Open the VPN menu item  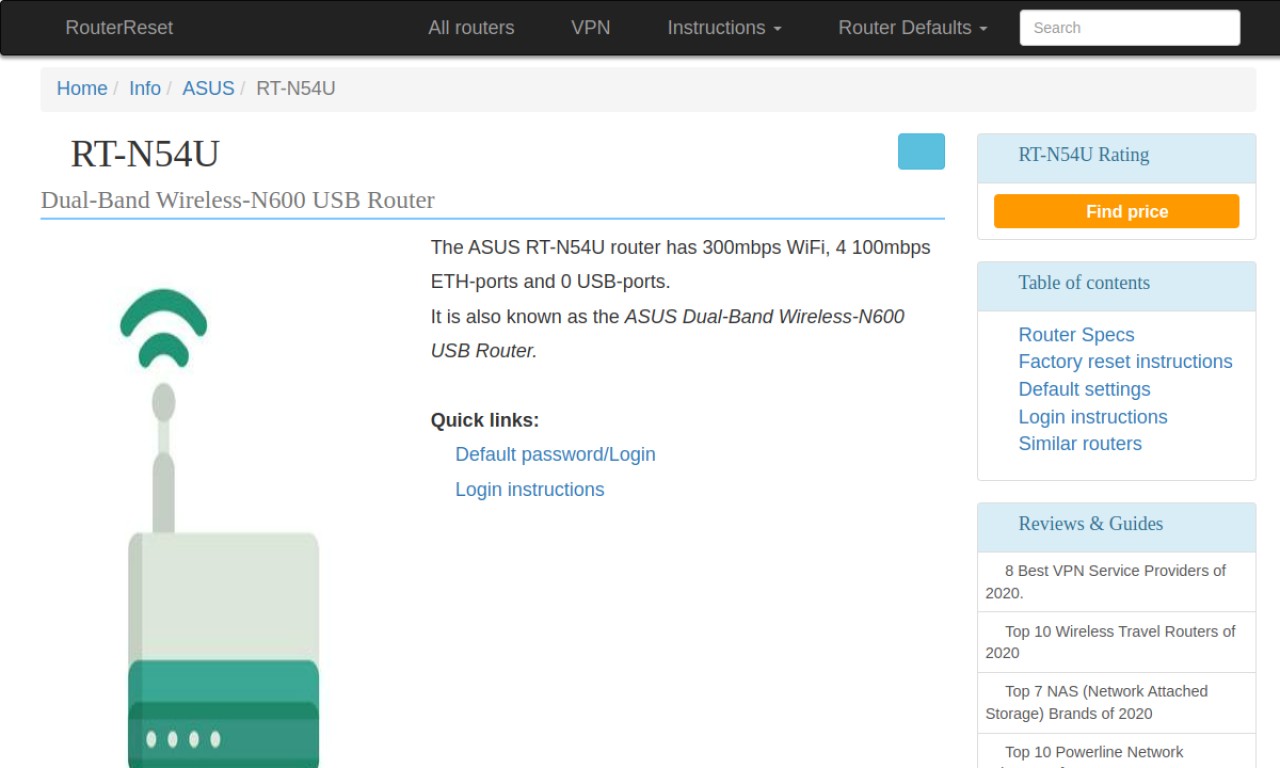click(x=590, y=28)
